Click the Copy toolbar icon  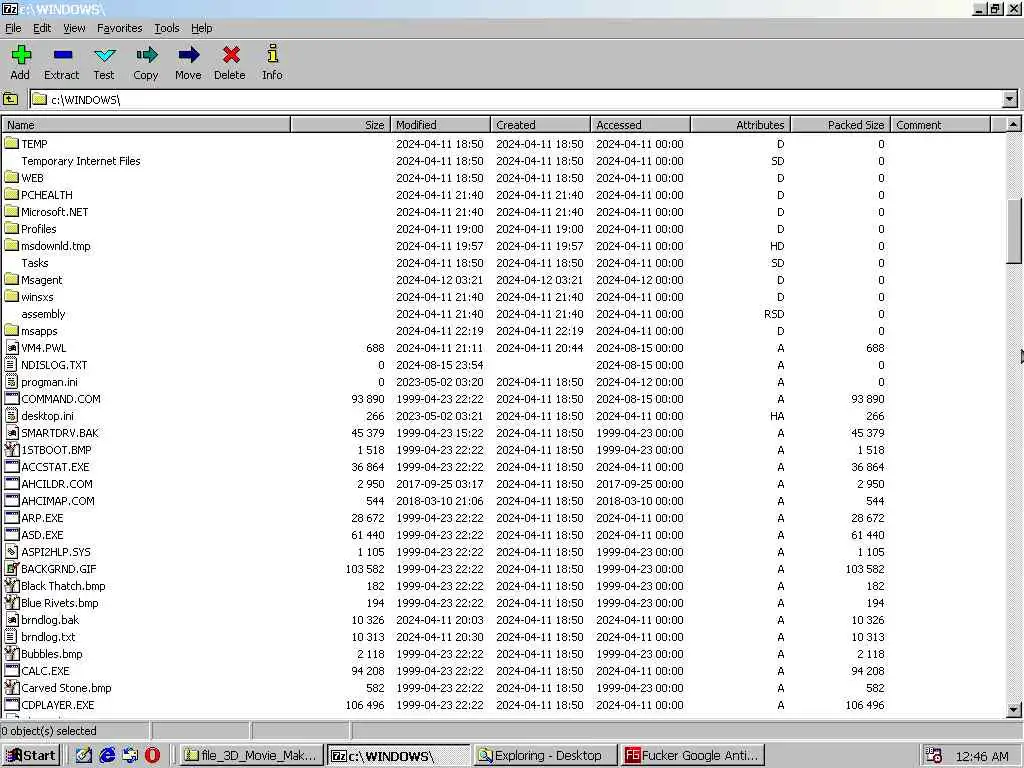point(146,55)
